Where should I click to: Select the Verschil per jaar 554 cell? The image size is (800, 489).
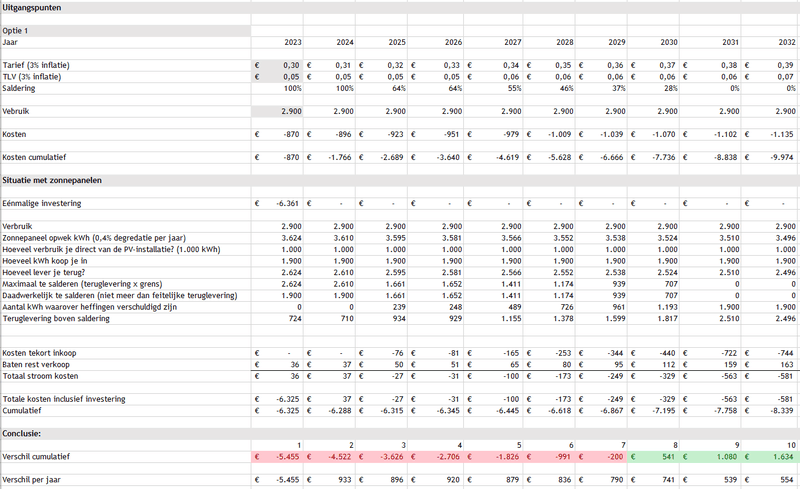770,480
